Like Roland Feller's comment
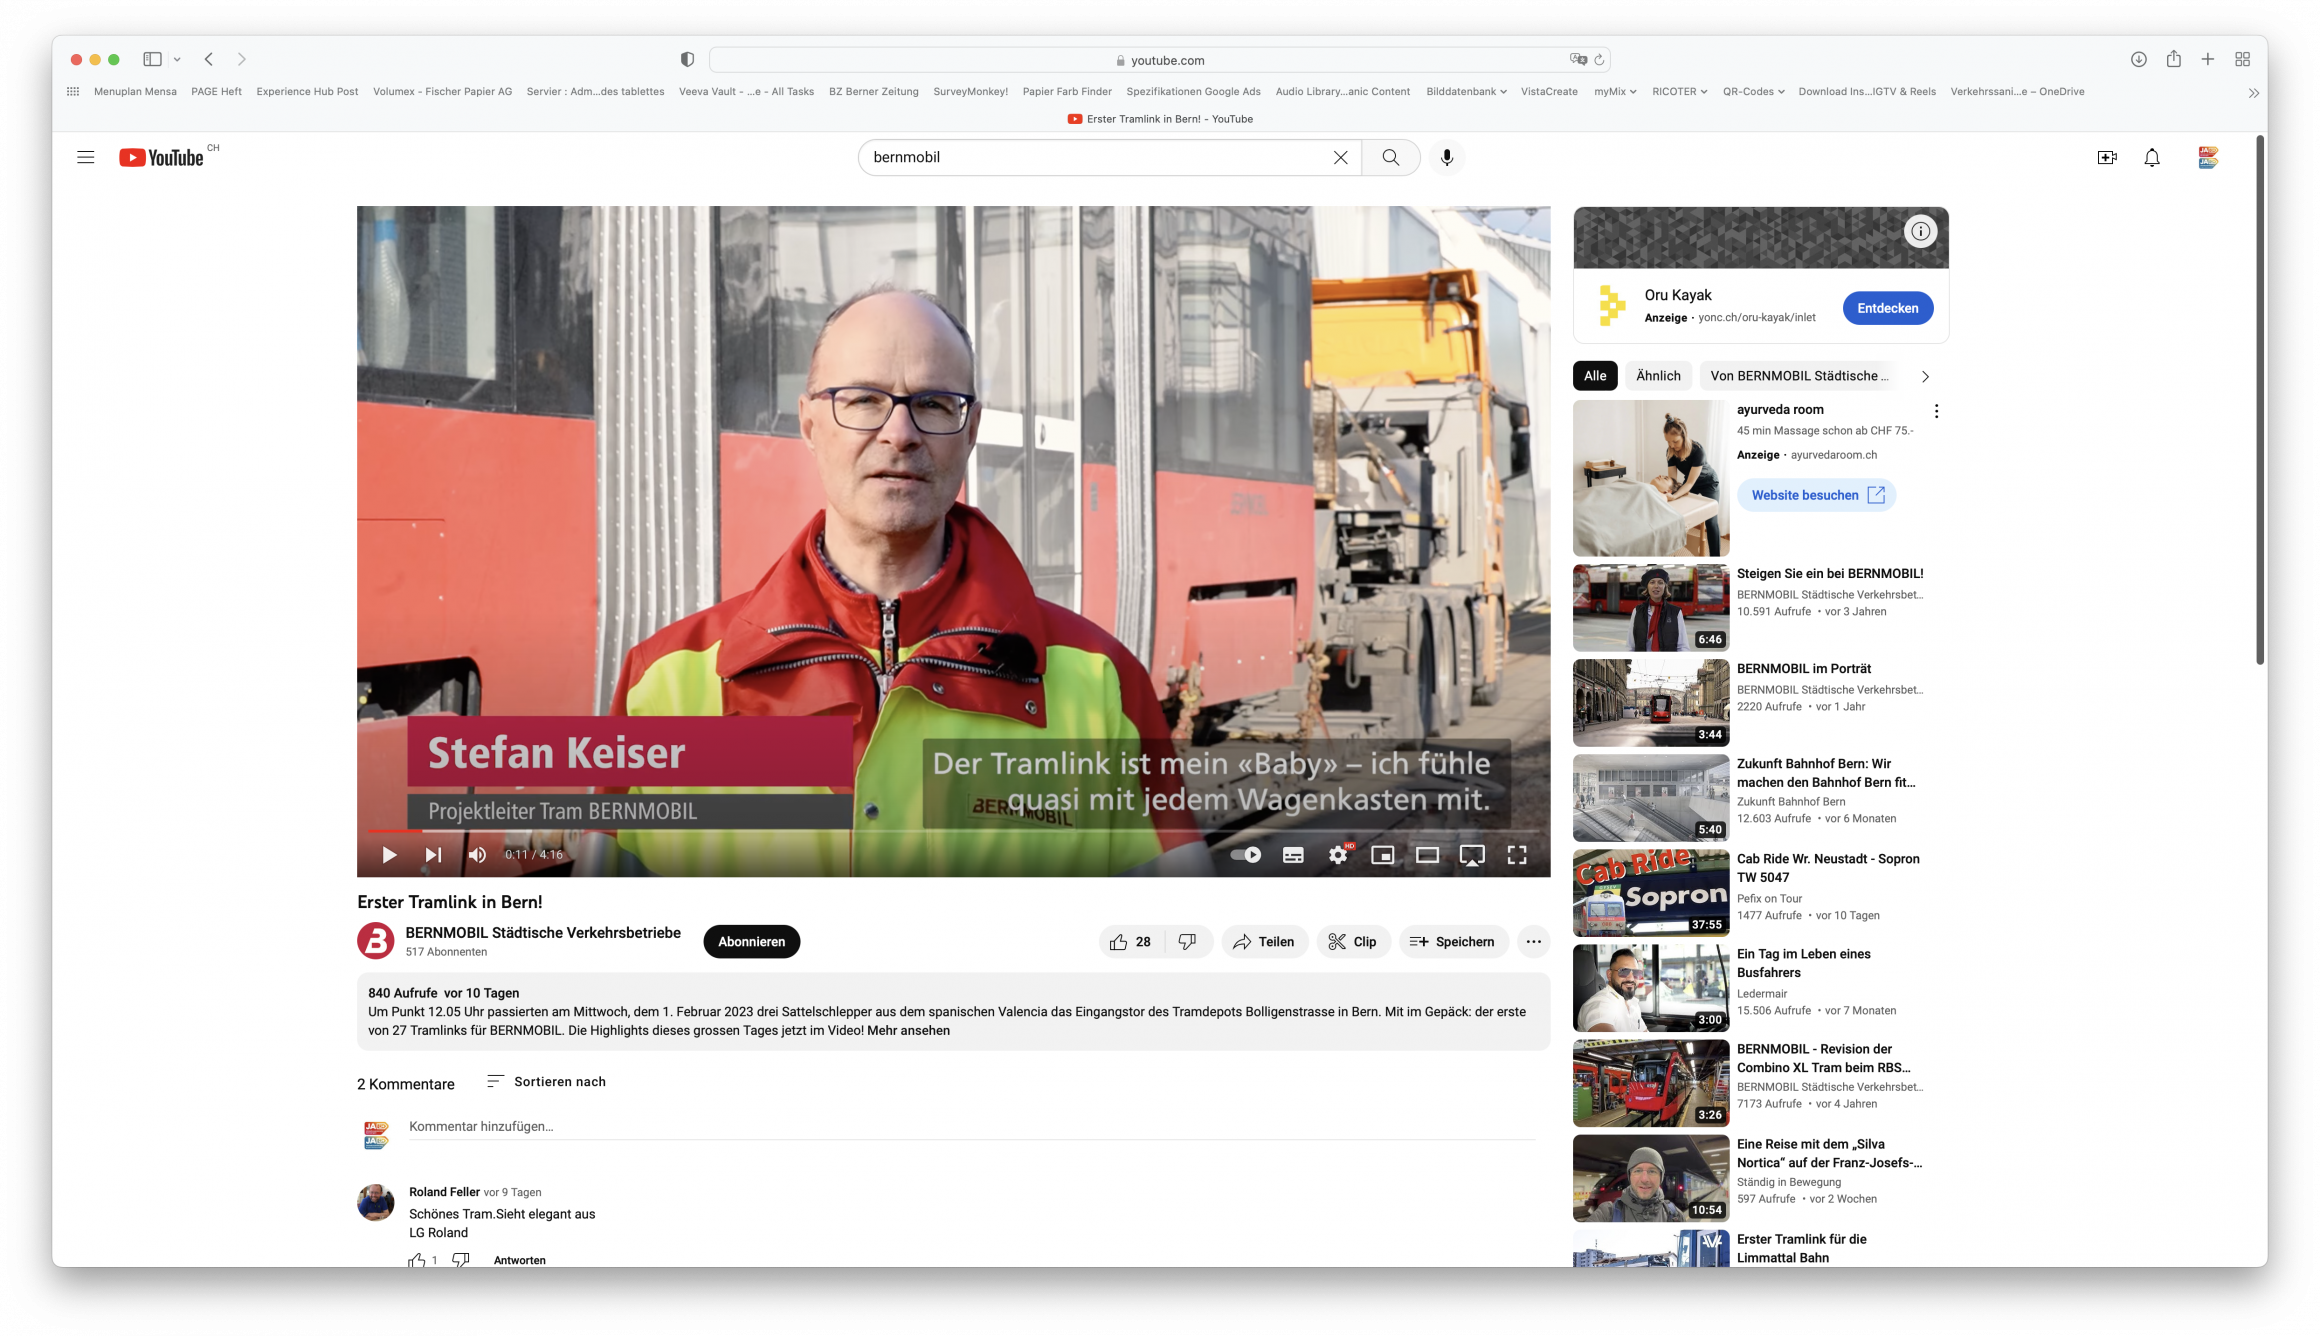The image size is (2320, 1336). pyautogui.click(x=417, y=1261)
